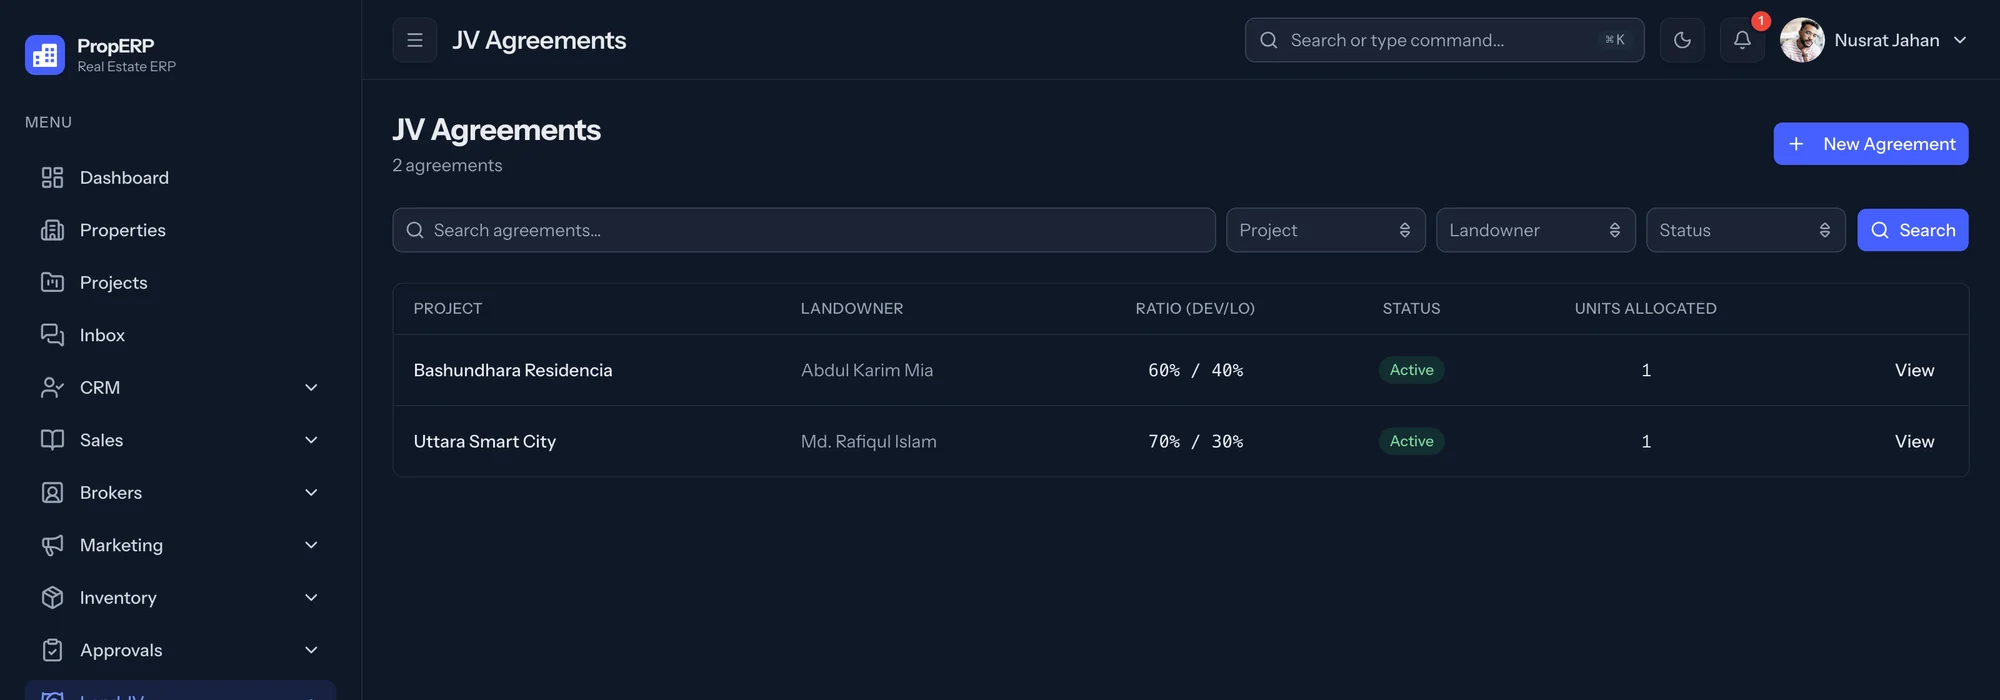
Task: Open the Nusrat Jahan user menu chevron
Action: (x=1960, y=40)
